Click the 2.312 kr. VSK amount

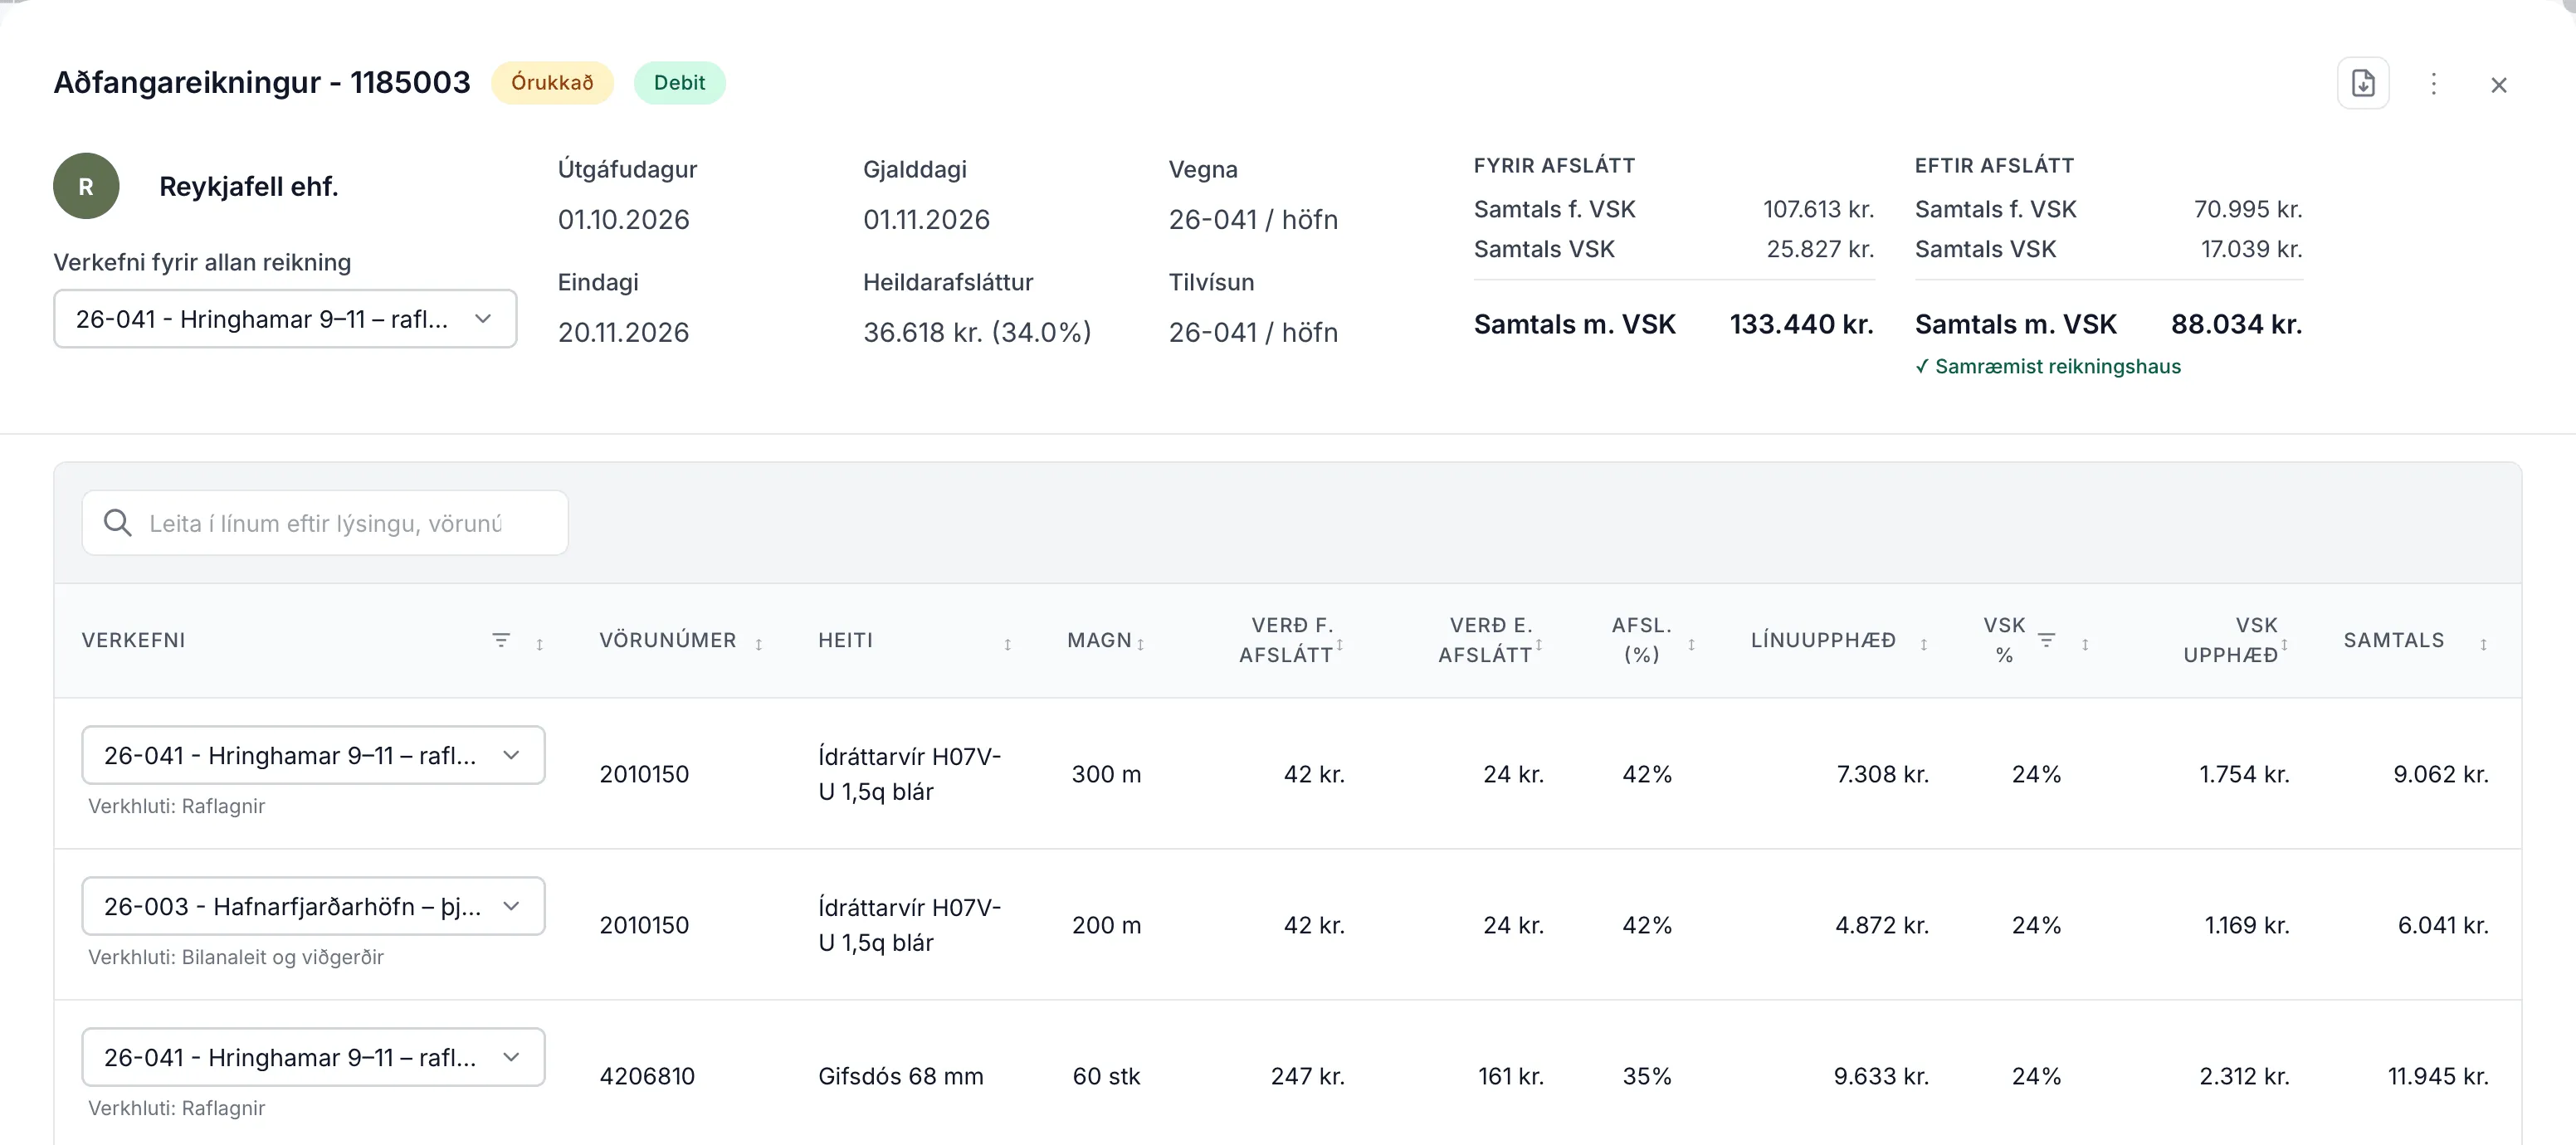(2244, 1076)
